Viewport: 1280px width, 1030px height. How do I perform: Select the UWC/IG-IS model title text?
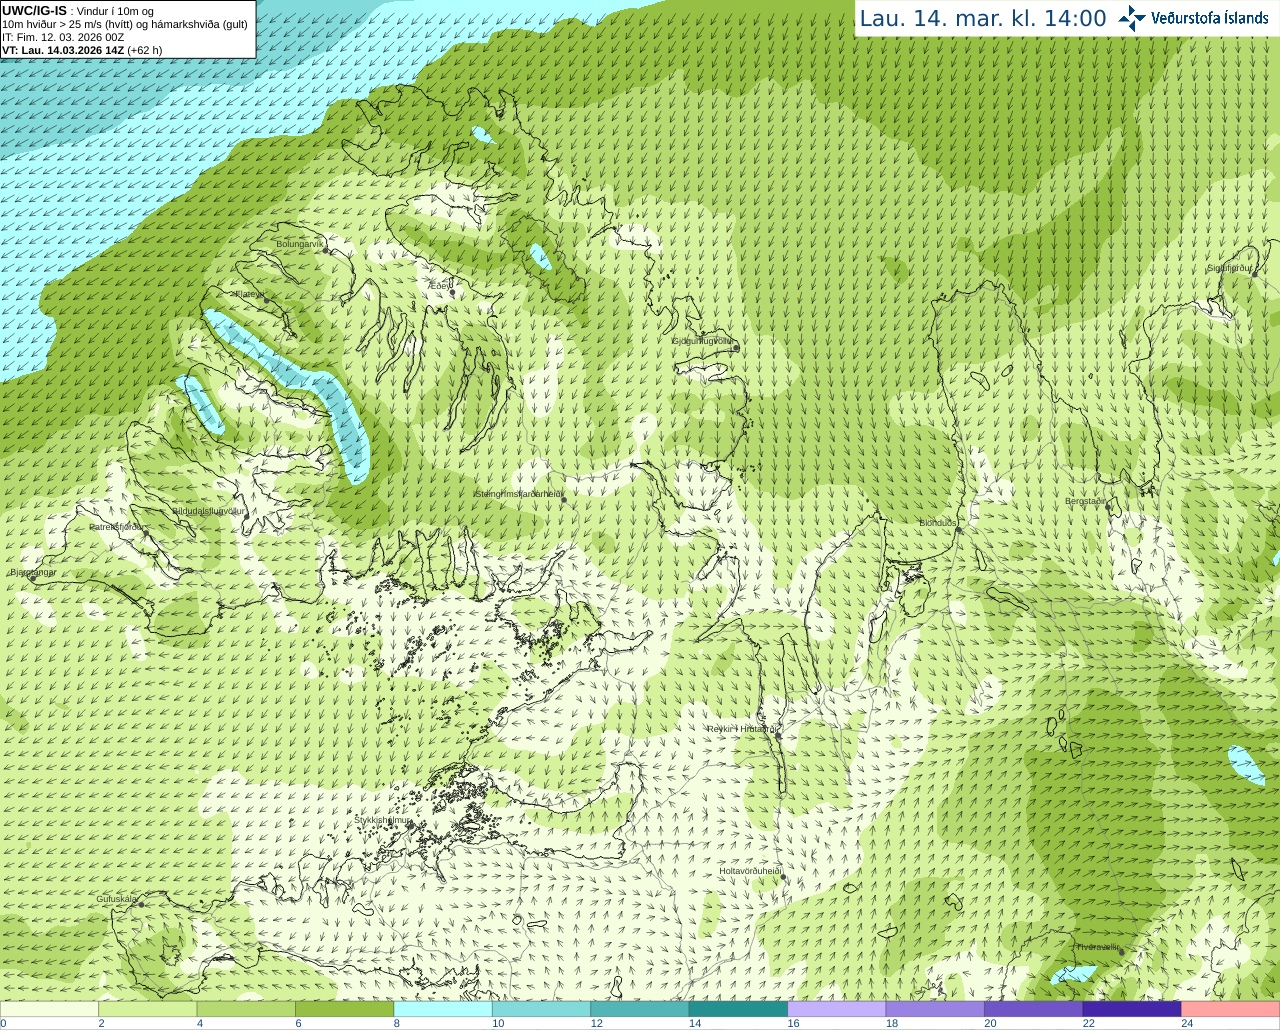click(x=34, y=11)
